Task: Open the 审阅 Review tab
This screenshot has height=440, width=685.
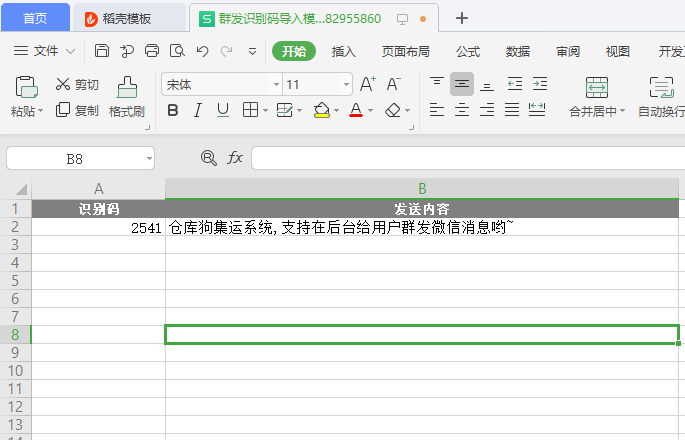Action: click(x=568, y=52)
